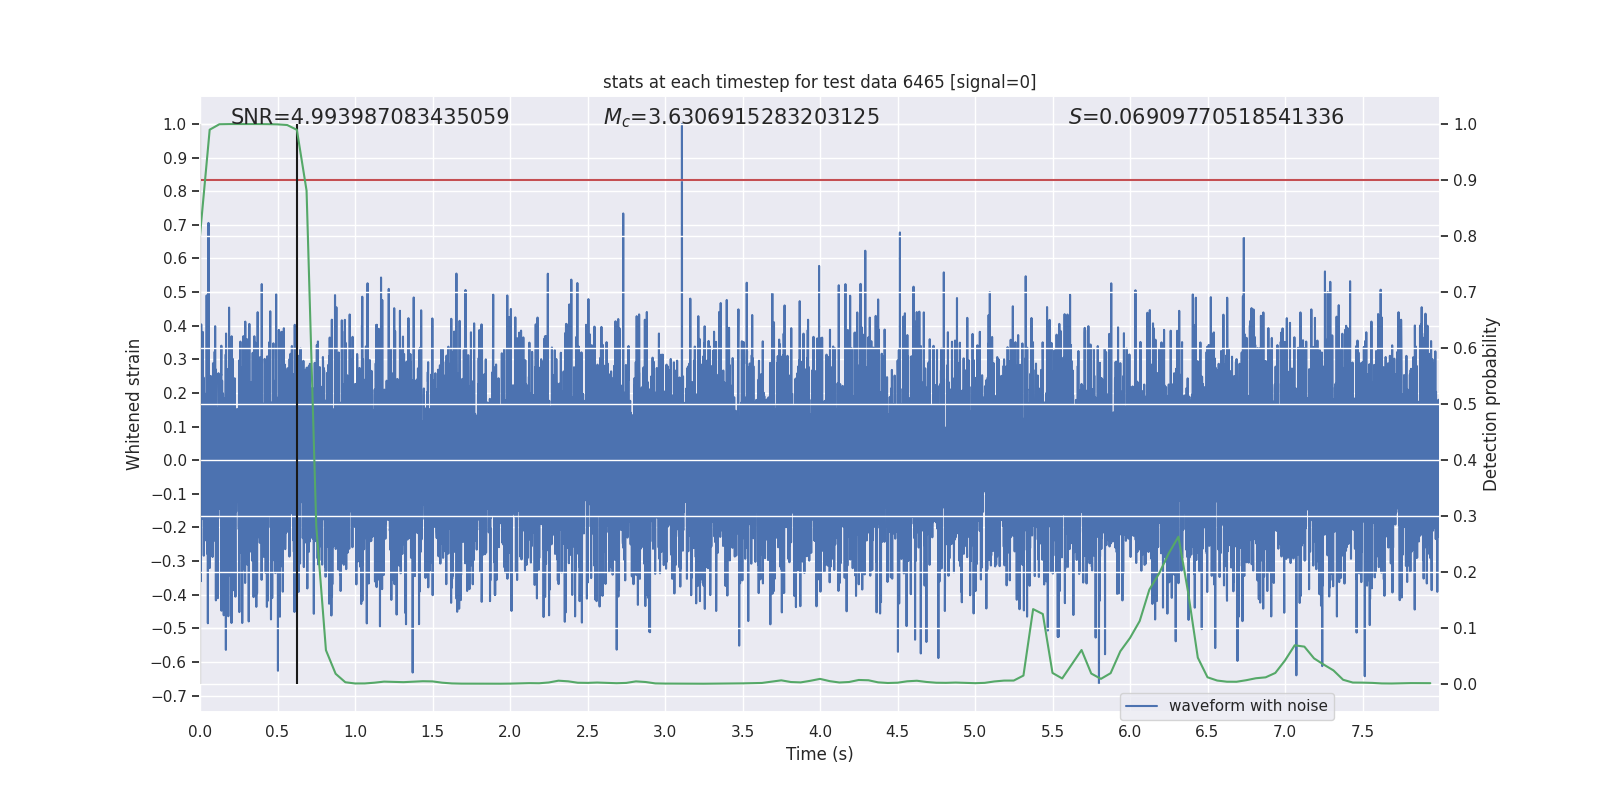Click the 2.0 tick on the Time axis

click(x=510, y=731)
